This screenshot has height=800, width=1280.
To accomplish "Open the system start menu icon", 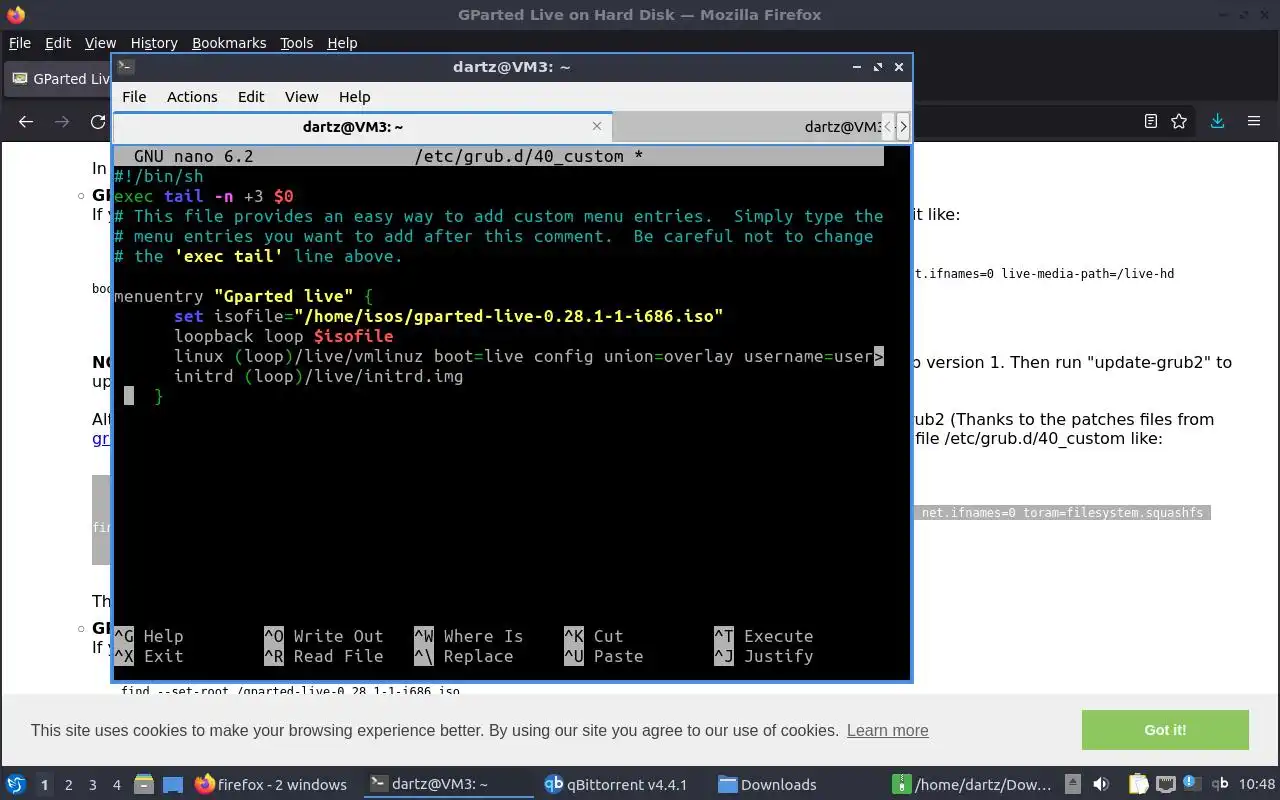I will click(16, 784).
